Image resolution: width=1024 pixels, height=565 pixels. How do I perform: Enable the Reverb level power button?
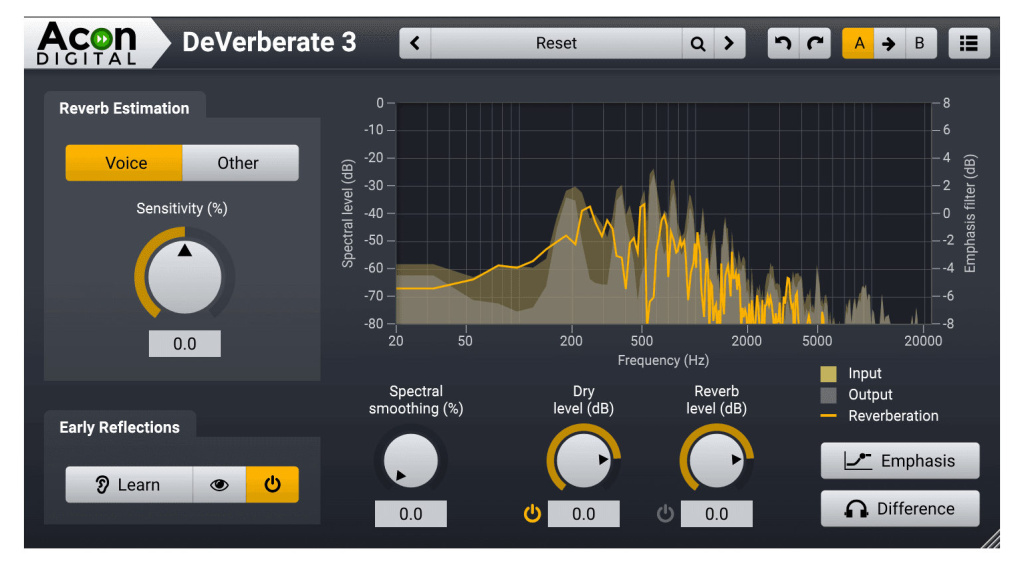pyautogui.click(x=665, y=514)
